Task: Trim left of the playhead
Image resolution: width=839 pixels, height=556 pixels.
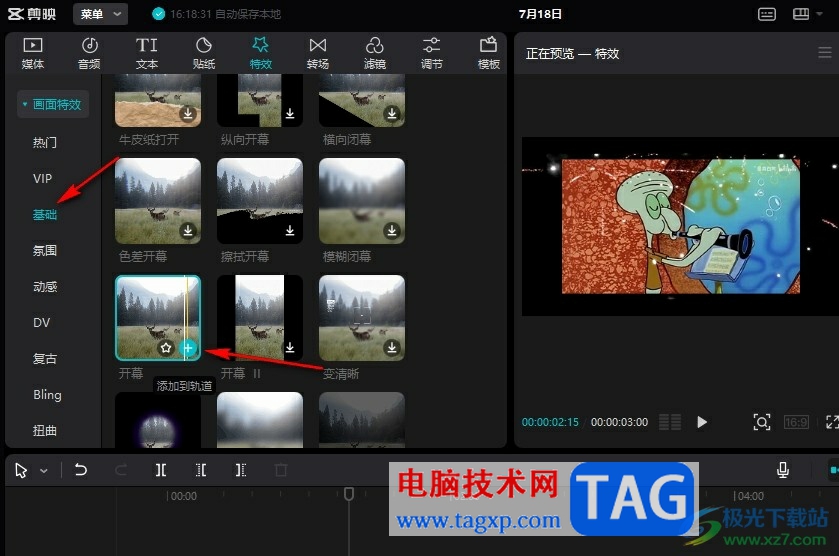Action: coord(201,470)
